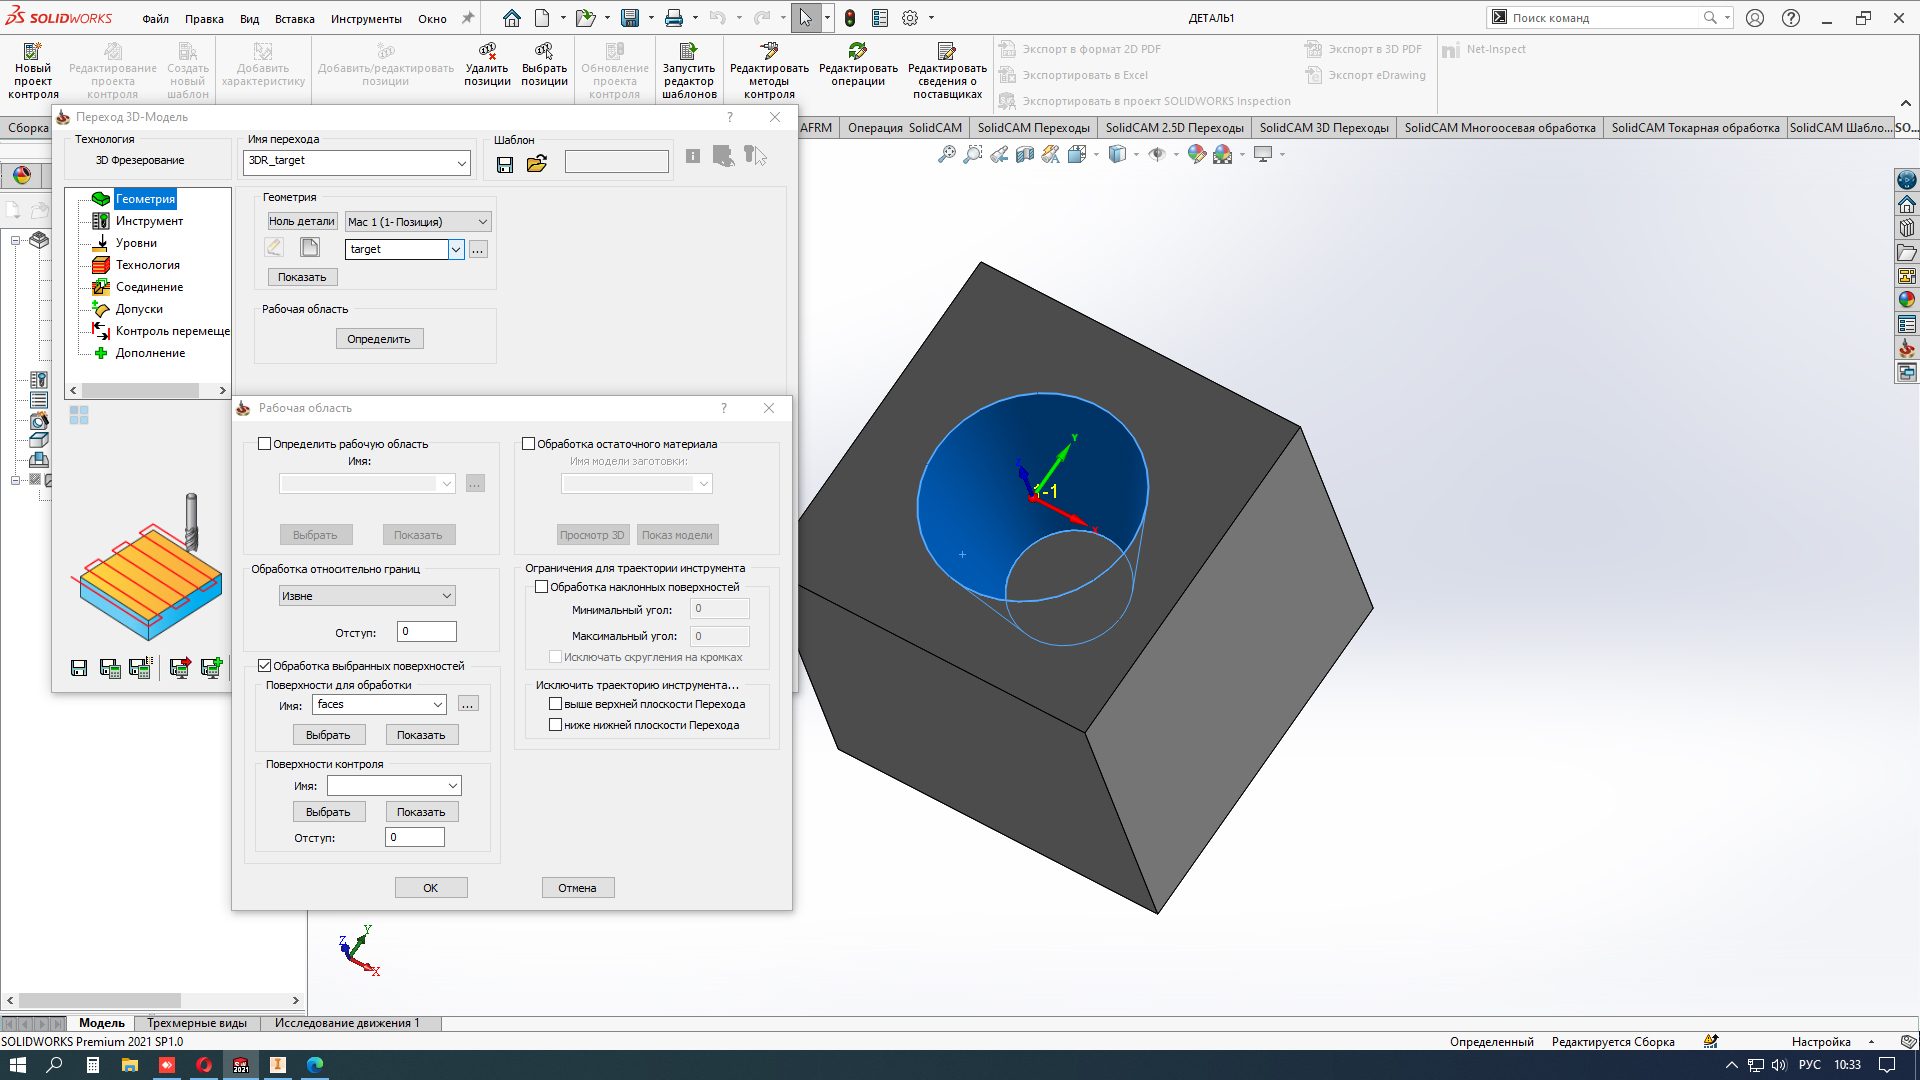
Task: Expand the 'faces' surface name dropdown
Action: (x=438, y=705)
